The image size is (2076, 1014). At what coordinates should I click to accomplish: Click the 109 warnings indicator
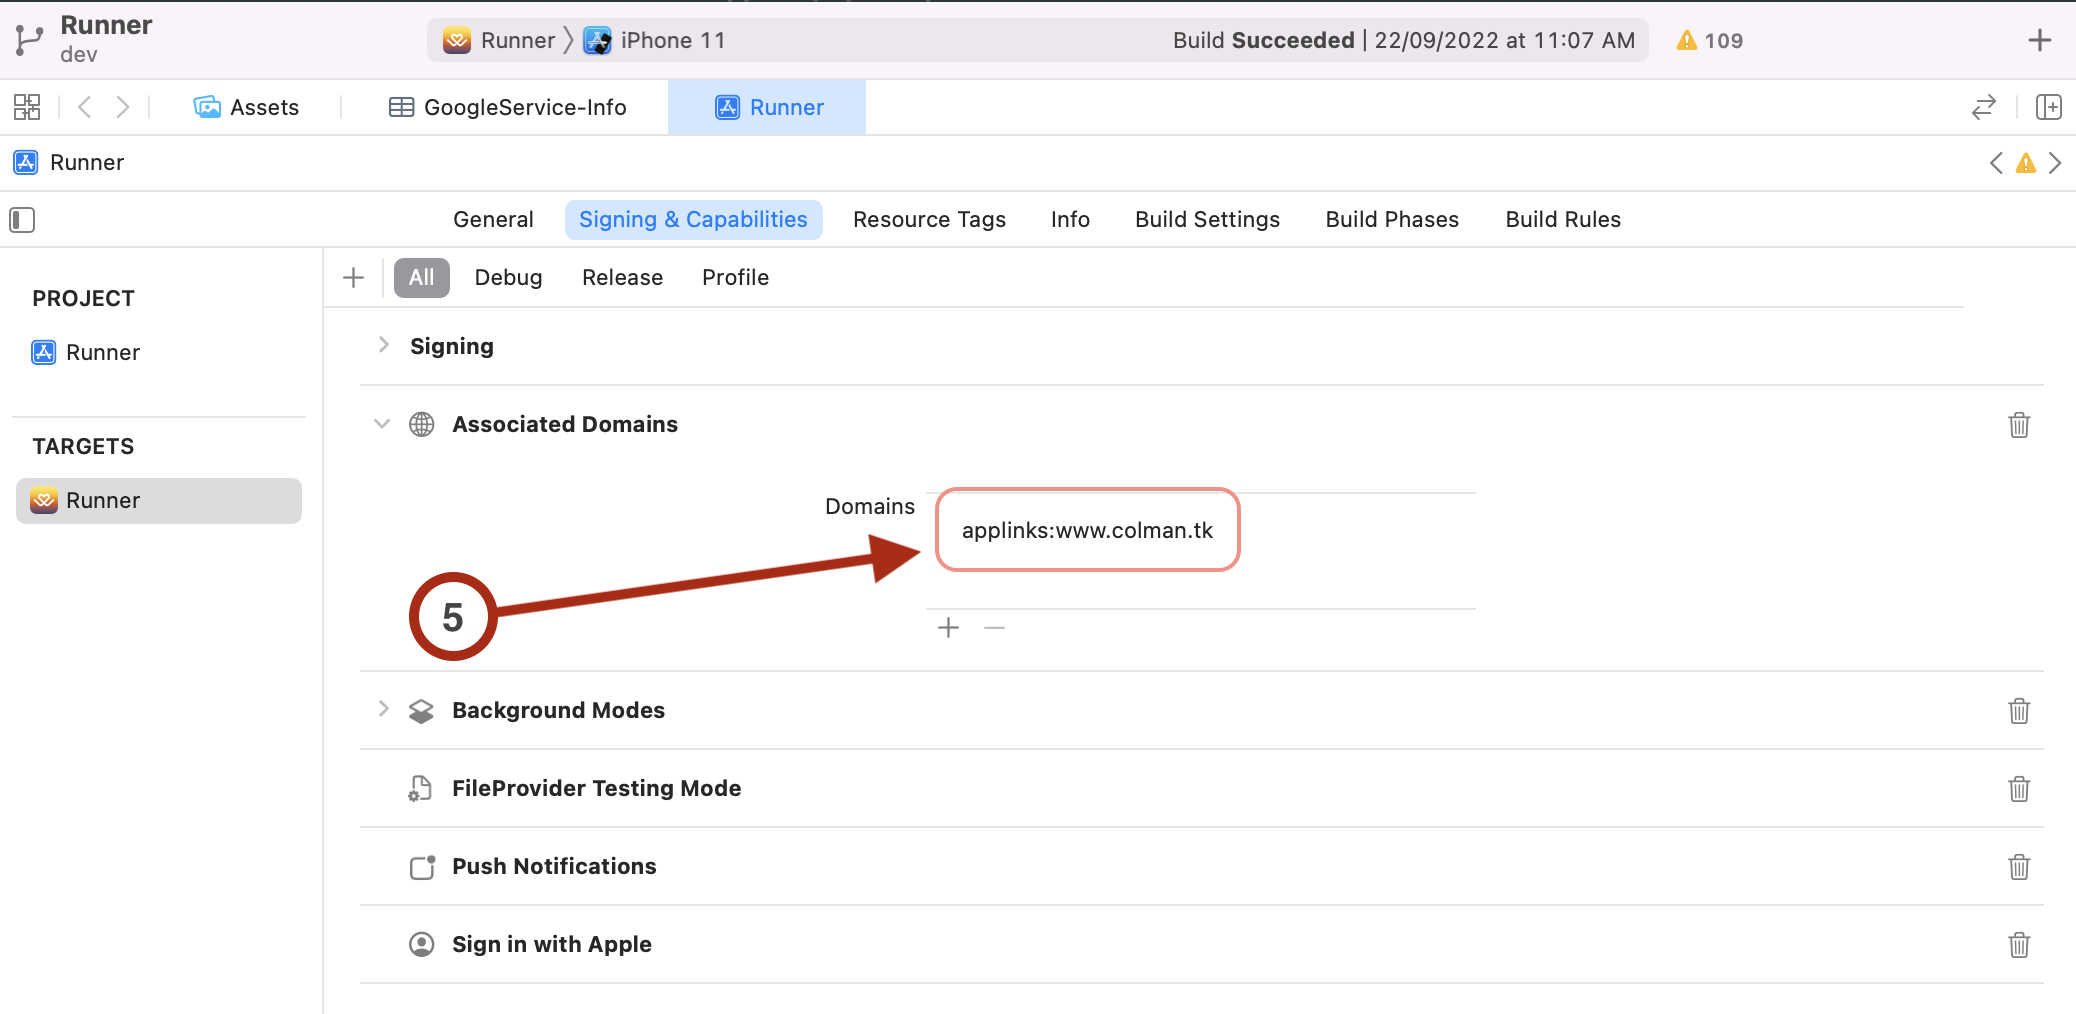(x=1710, y=41)
